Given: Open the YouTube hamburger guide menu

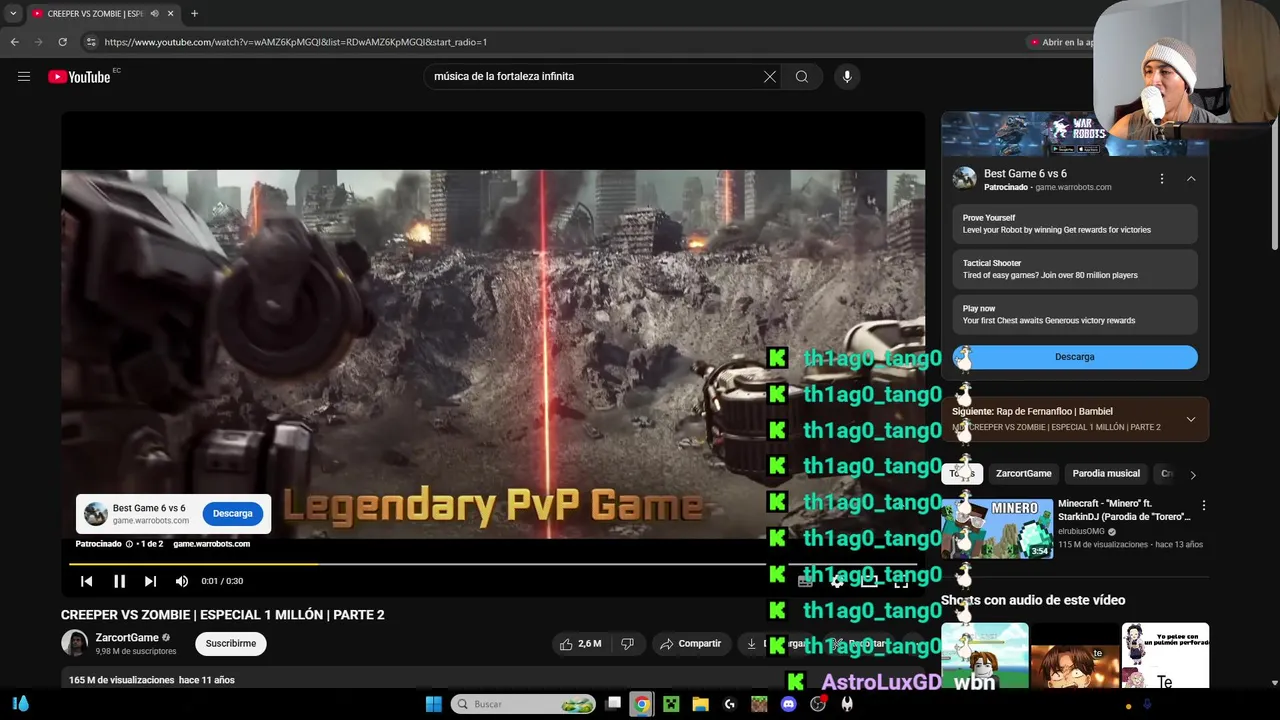Looking at the screenshot, I should (x=24, y=76).
